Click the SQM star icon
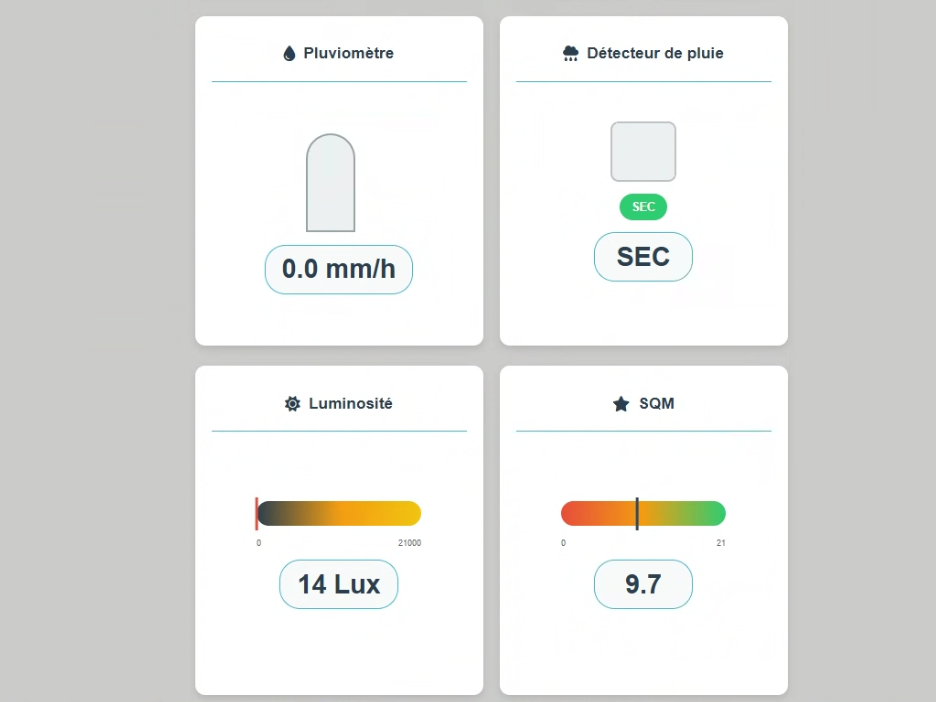This screenshot has width=936, height=702. click(621, 404)
